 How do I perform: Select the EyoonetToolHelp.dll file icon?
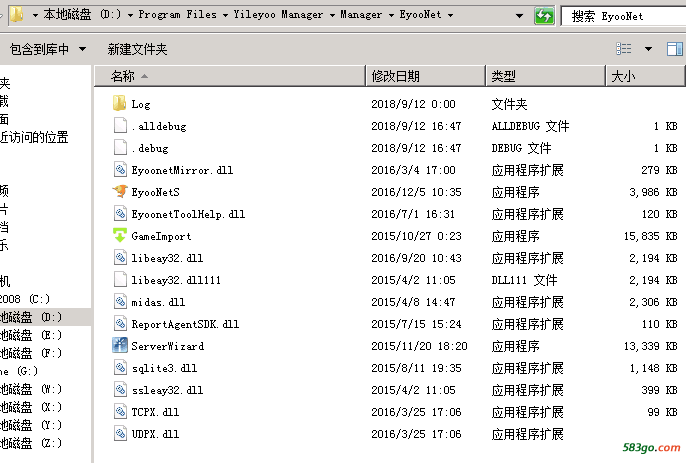[x=120, y=214]
